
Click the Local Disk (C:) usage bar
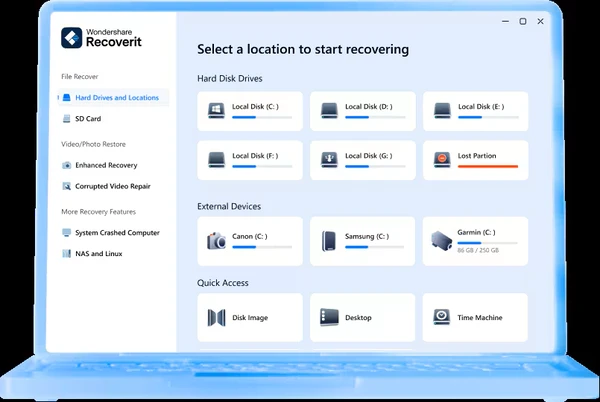(x=262, y=117)
